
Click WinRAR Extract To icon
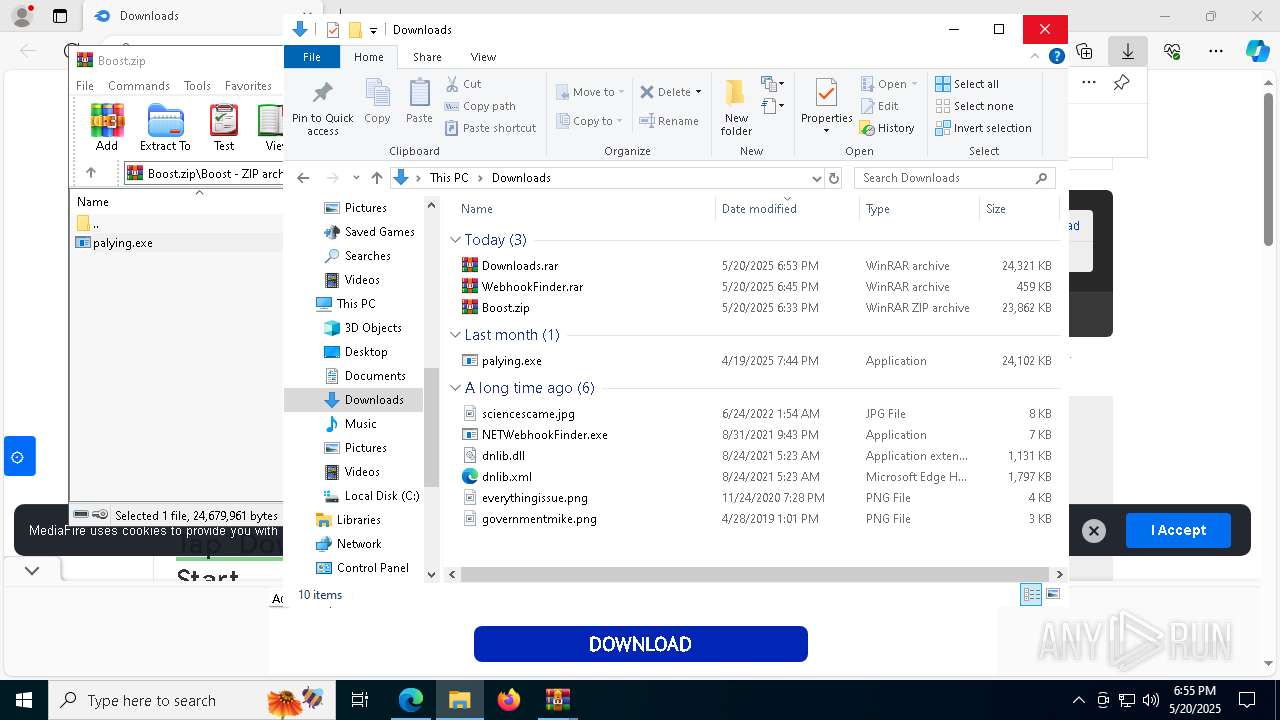(165, 127)
